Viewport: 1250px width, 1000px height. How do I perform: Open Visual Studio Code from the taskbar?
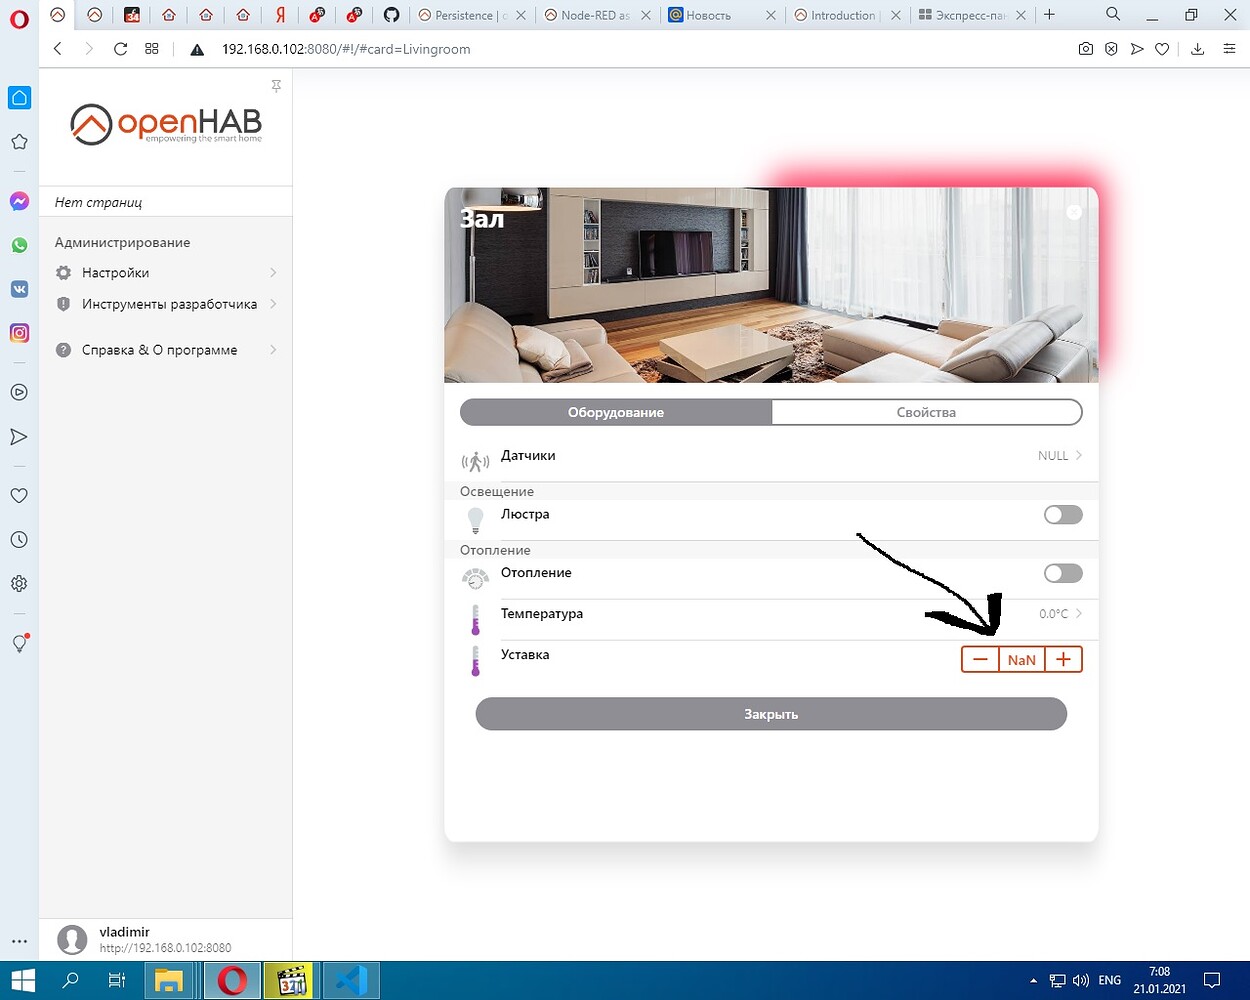tap(351, 980)
